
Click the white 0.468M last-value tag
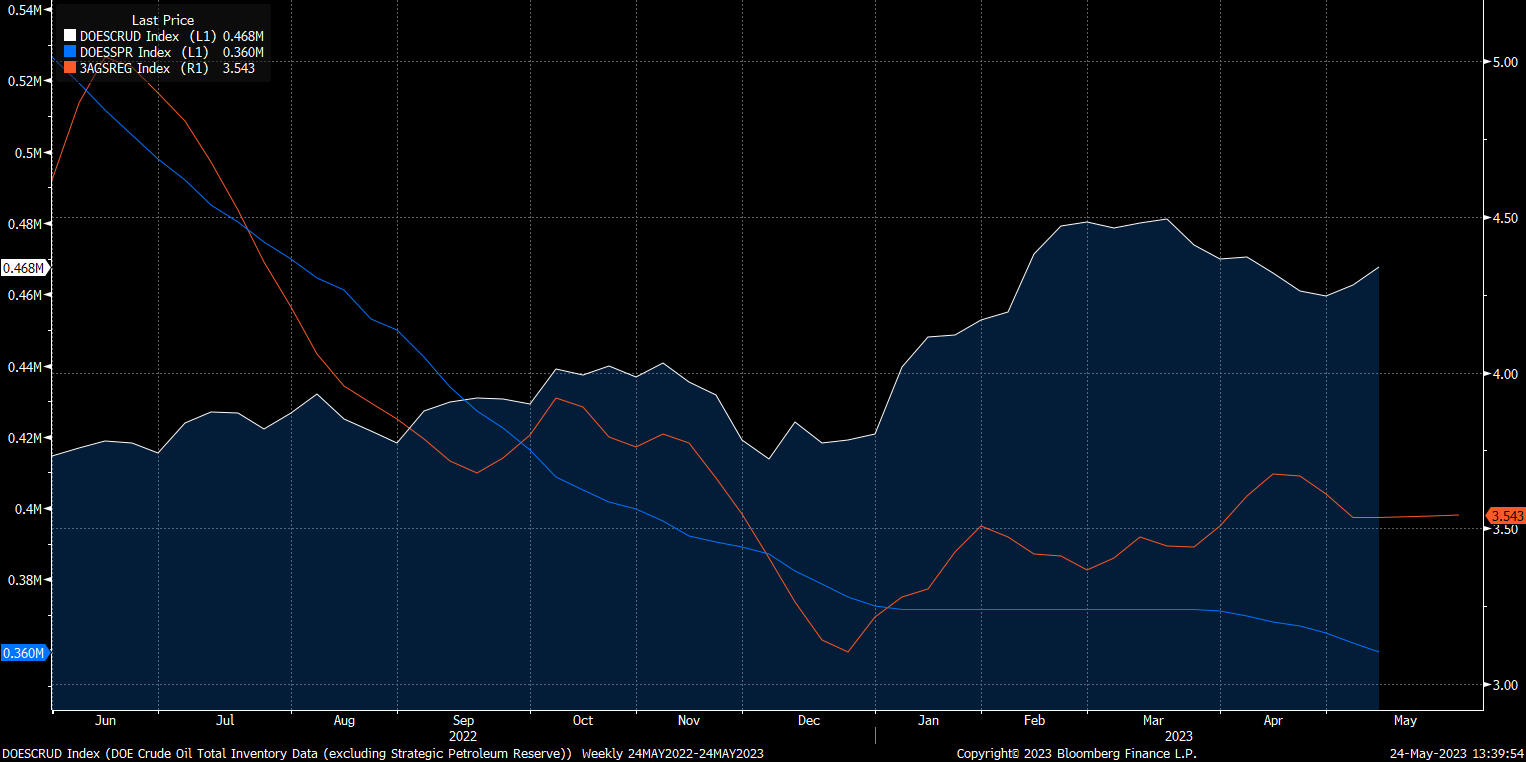[24, 268]
